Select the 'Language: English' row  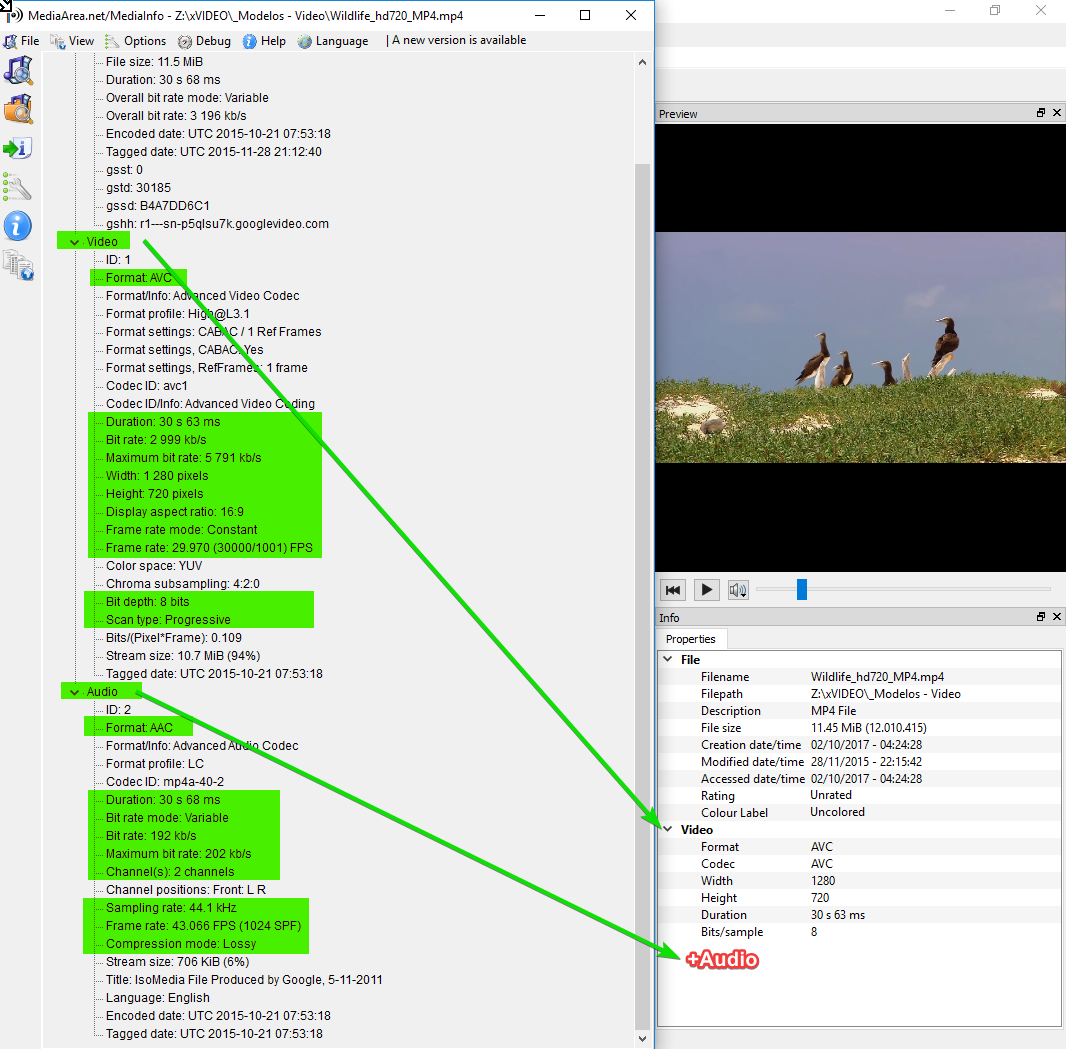pyautogui.click(x=157, y=998)
